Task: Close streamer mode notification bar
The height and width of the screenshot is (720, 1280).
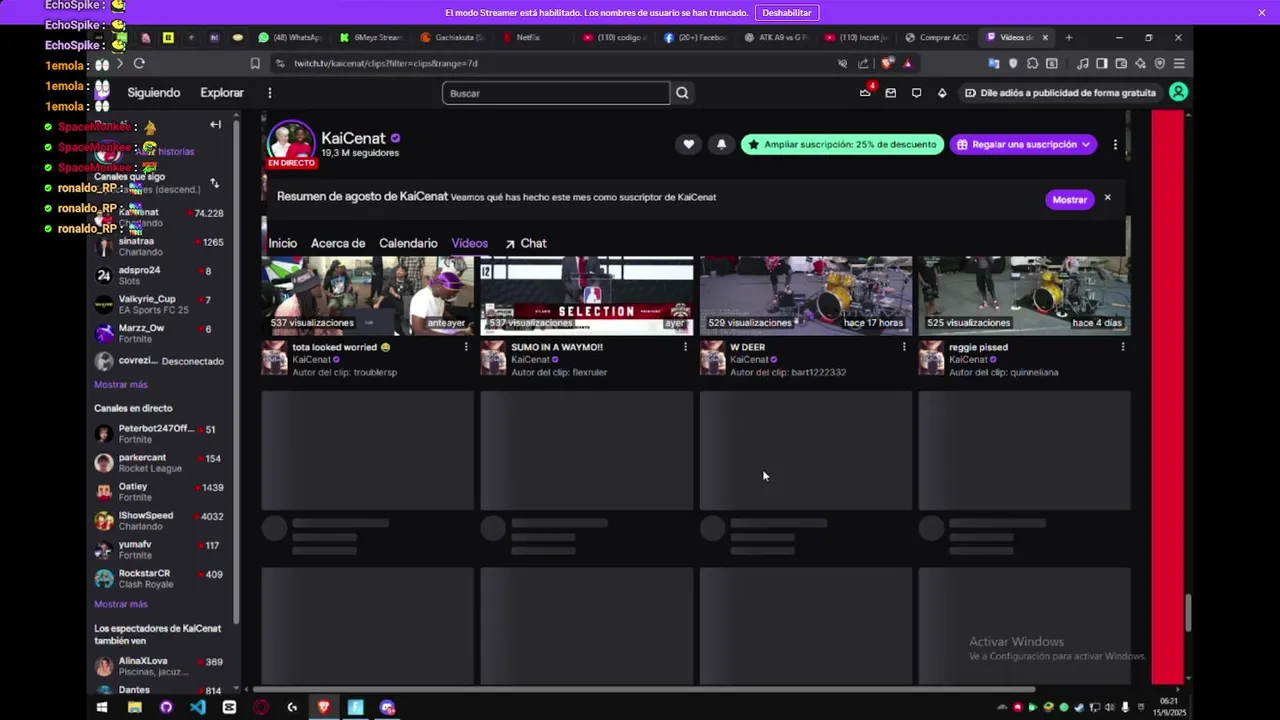Action: click(1262, 12)
